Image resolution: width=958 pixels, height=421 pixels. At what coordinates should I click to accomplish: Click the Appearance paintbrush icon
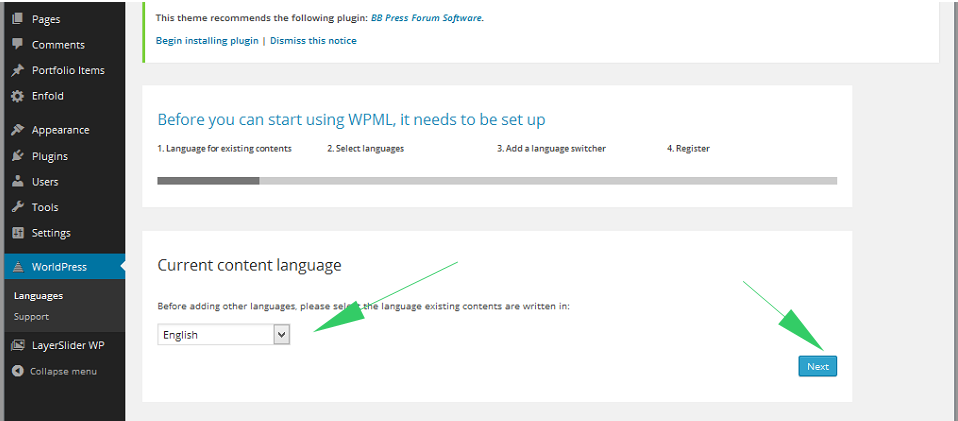(17, 130)
